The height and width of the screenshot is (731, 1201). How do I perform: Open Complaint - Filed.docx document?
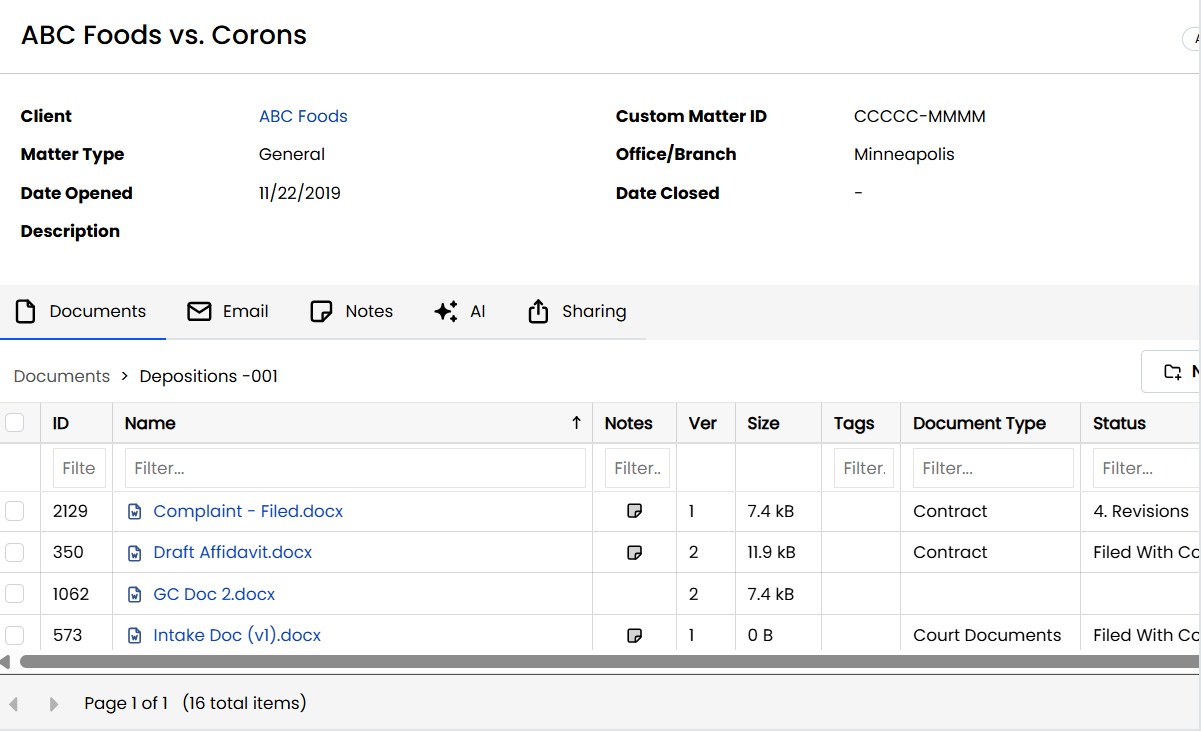point(248,511)
